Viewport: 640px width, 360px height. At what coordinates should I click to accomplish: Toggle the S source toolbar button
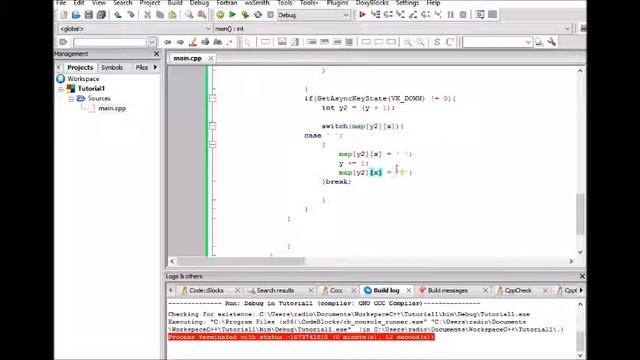[437, 42]
